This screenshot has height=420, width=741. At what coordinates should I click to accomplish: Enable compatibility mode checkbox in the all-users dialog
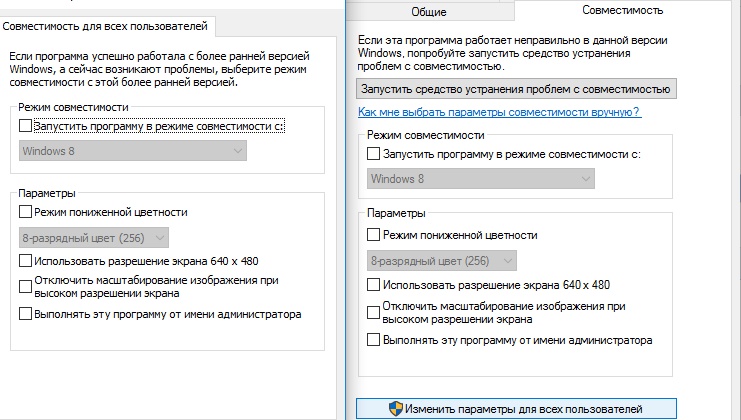coord(25,127)
